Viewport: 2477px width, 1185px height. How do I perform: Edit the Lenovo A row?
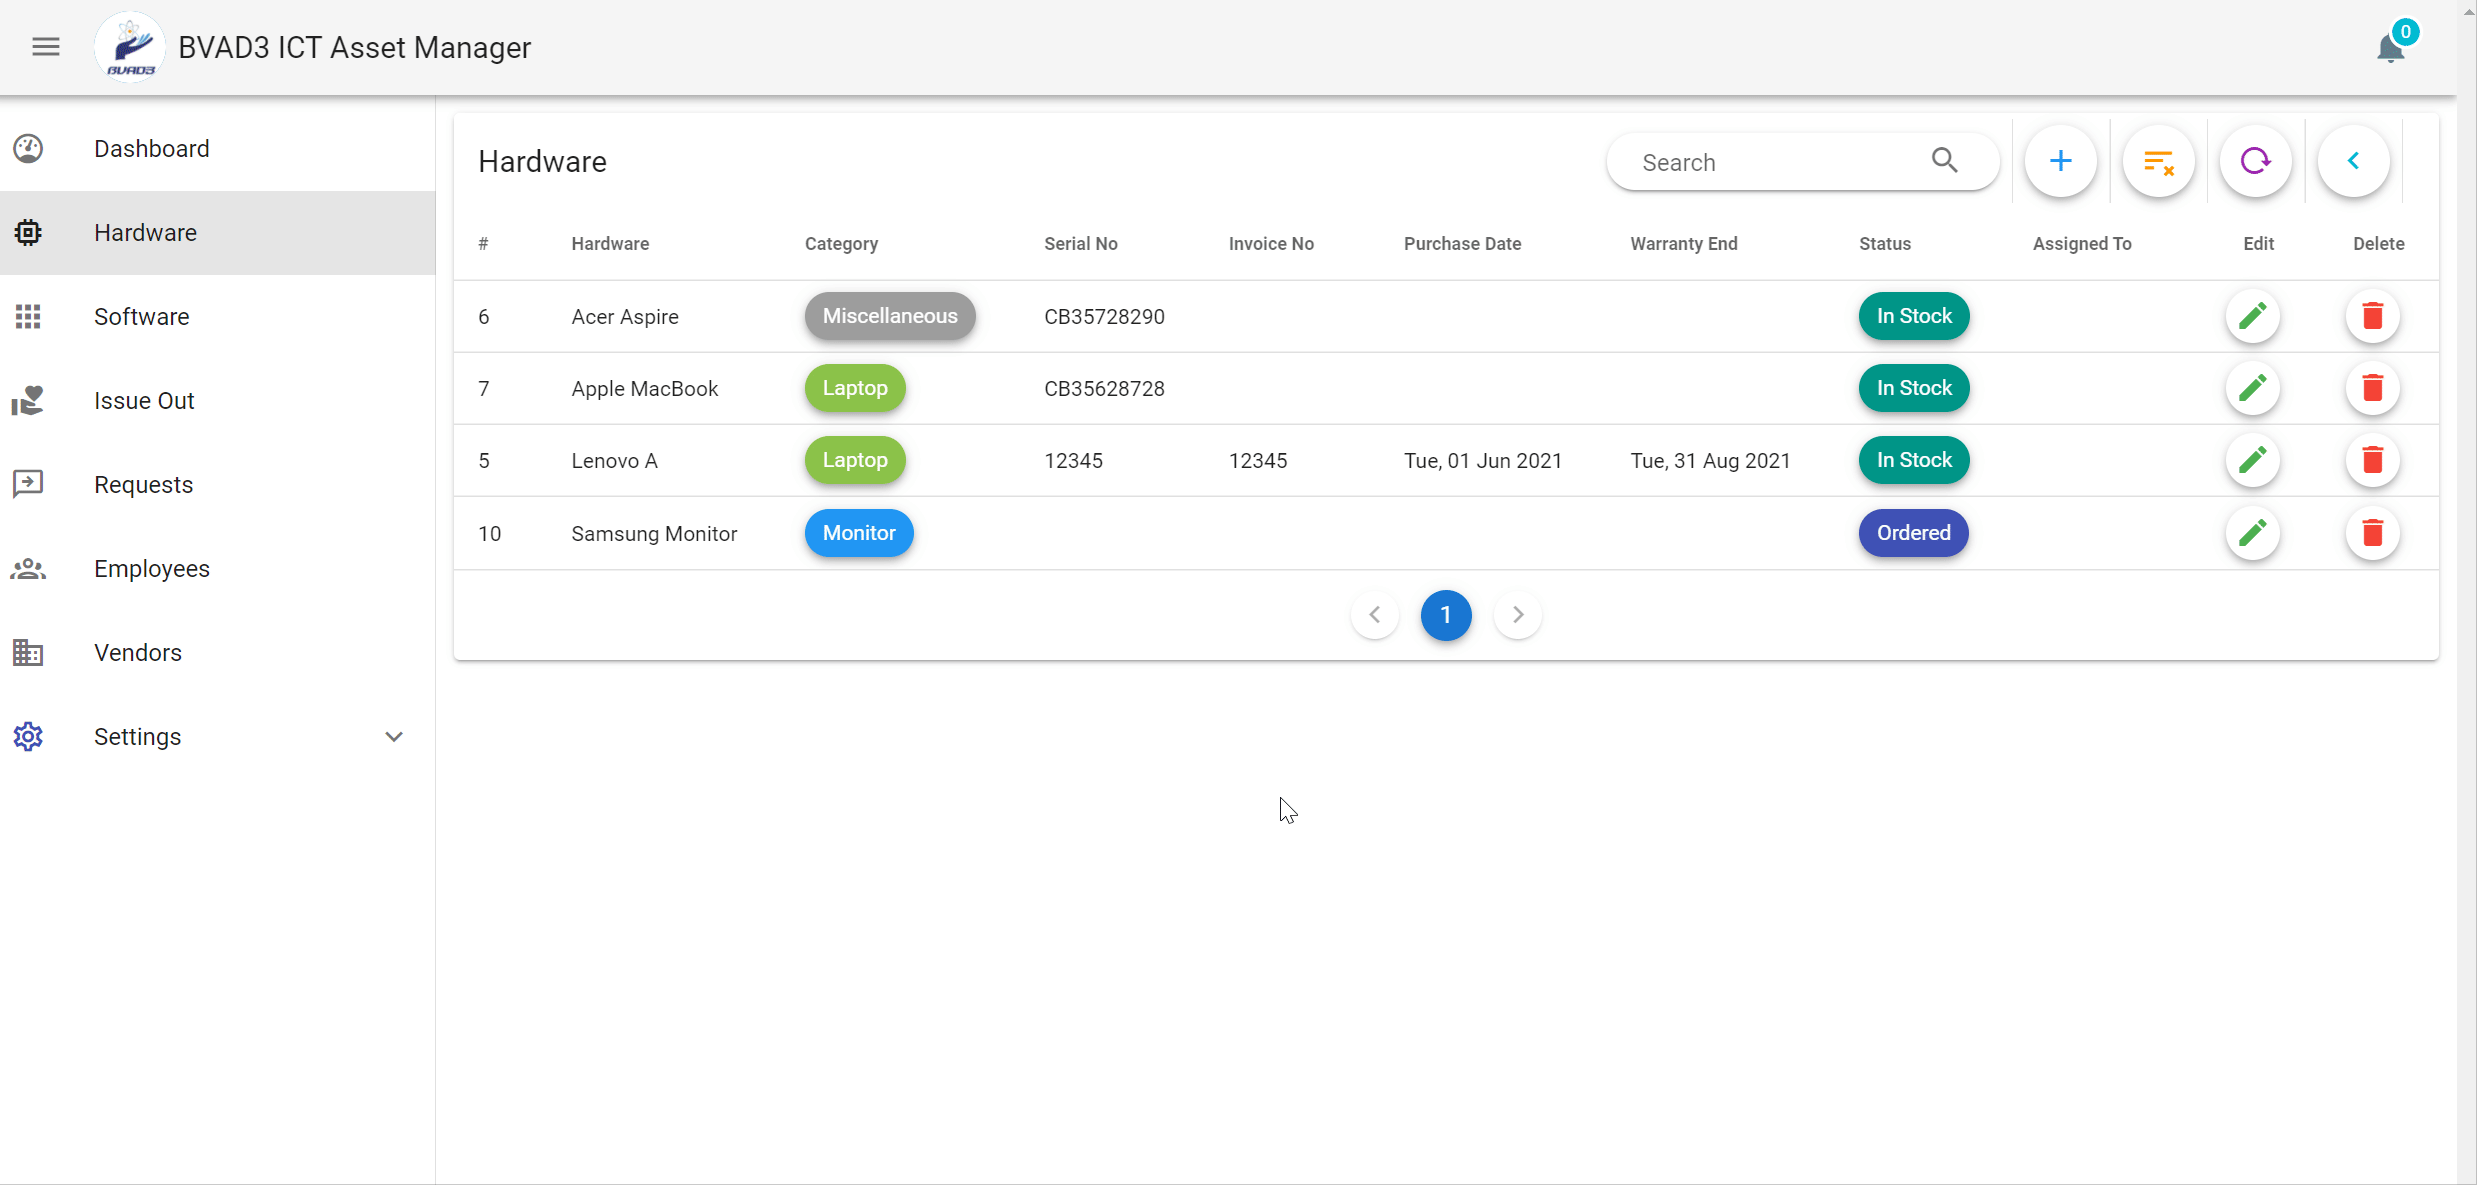[2252, 460]
